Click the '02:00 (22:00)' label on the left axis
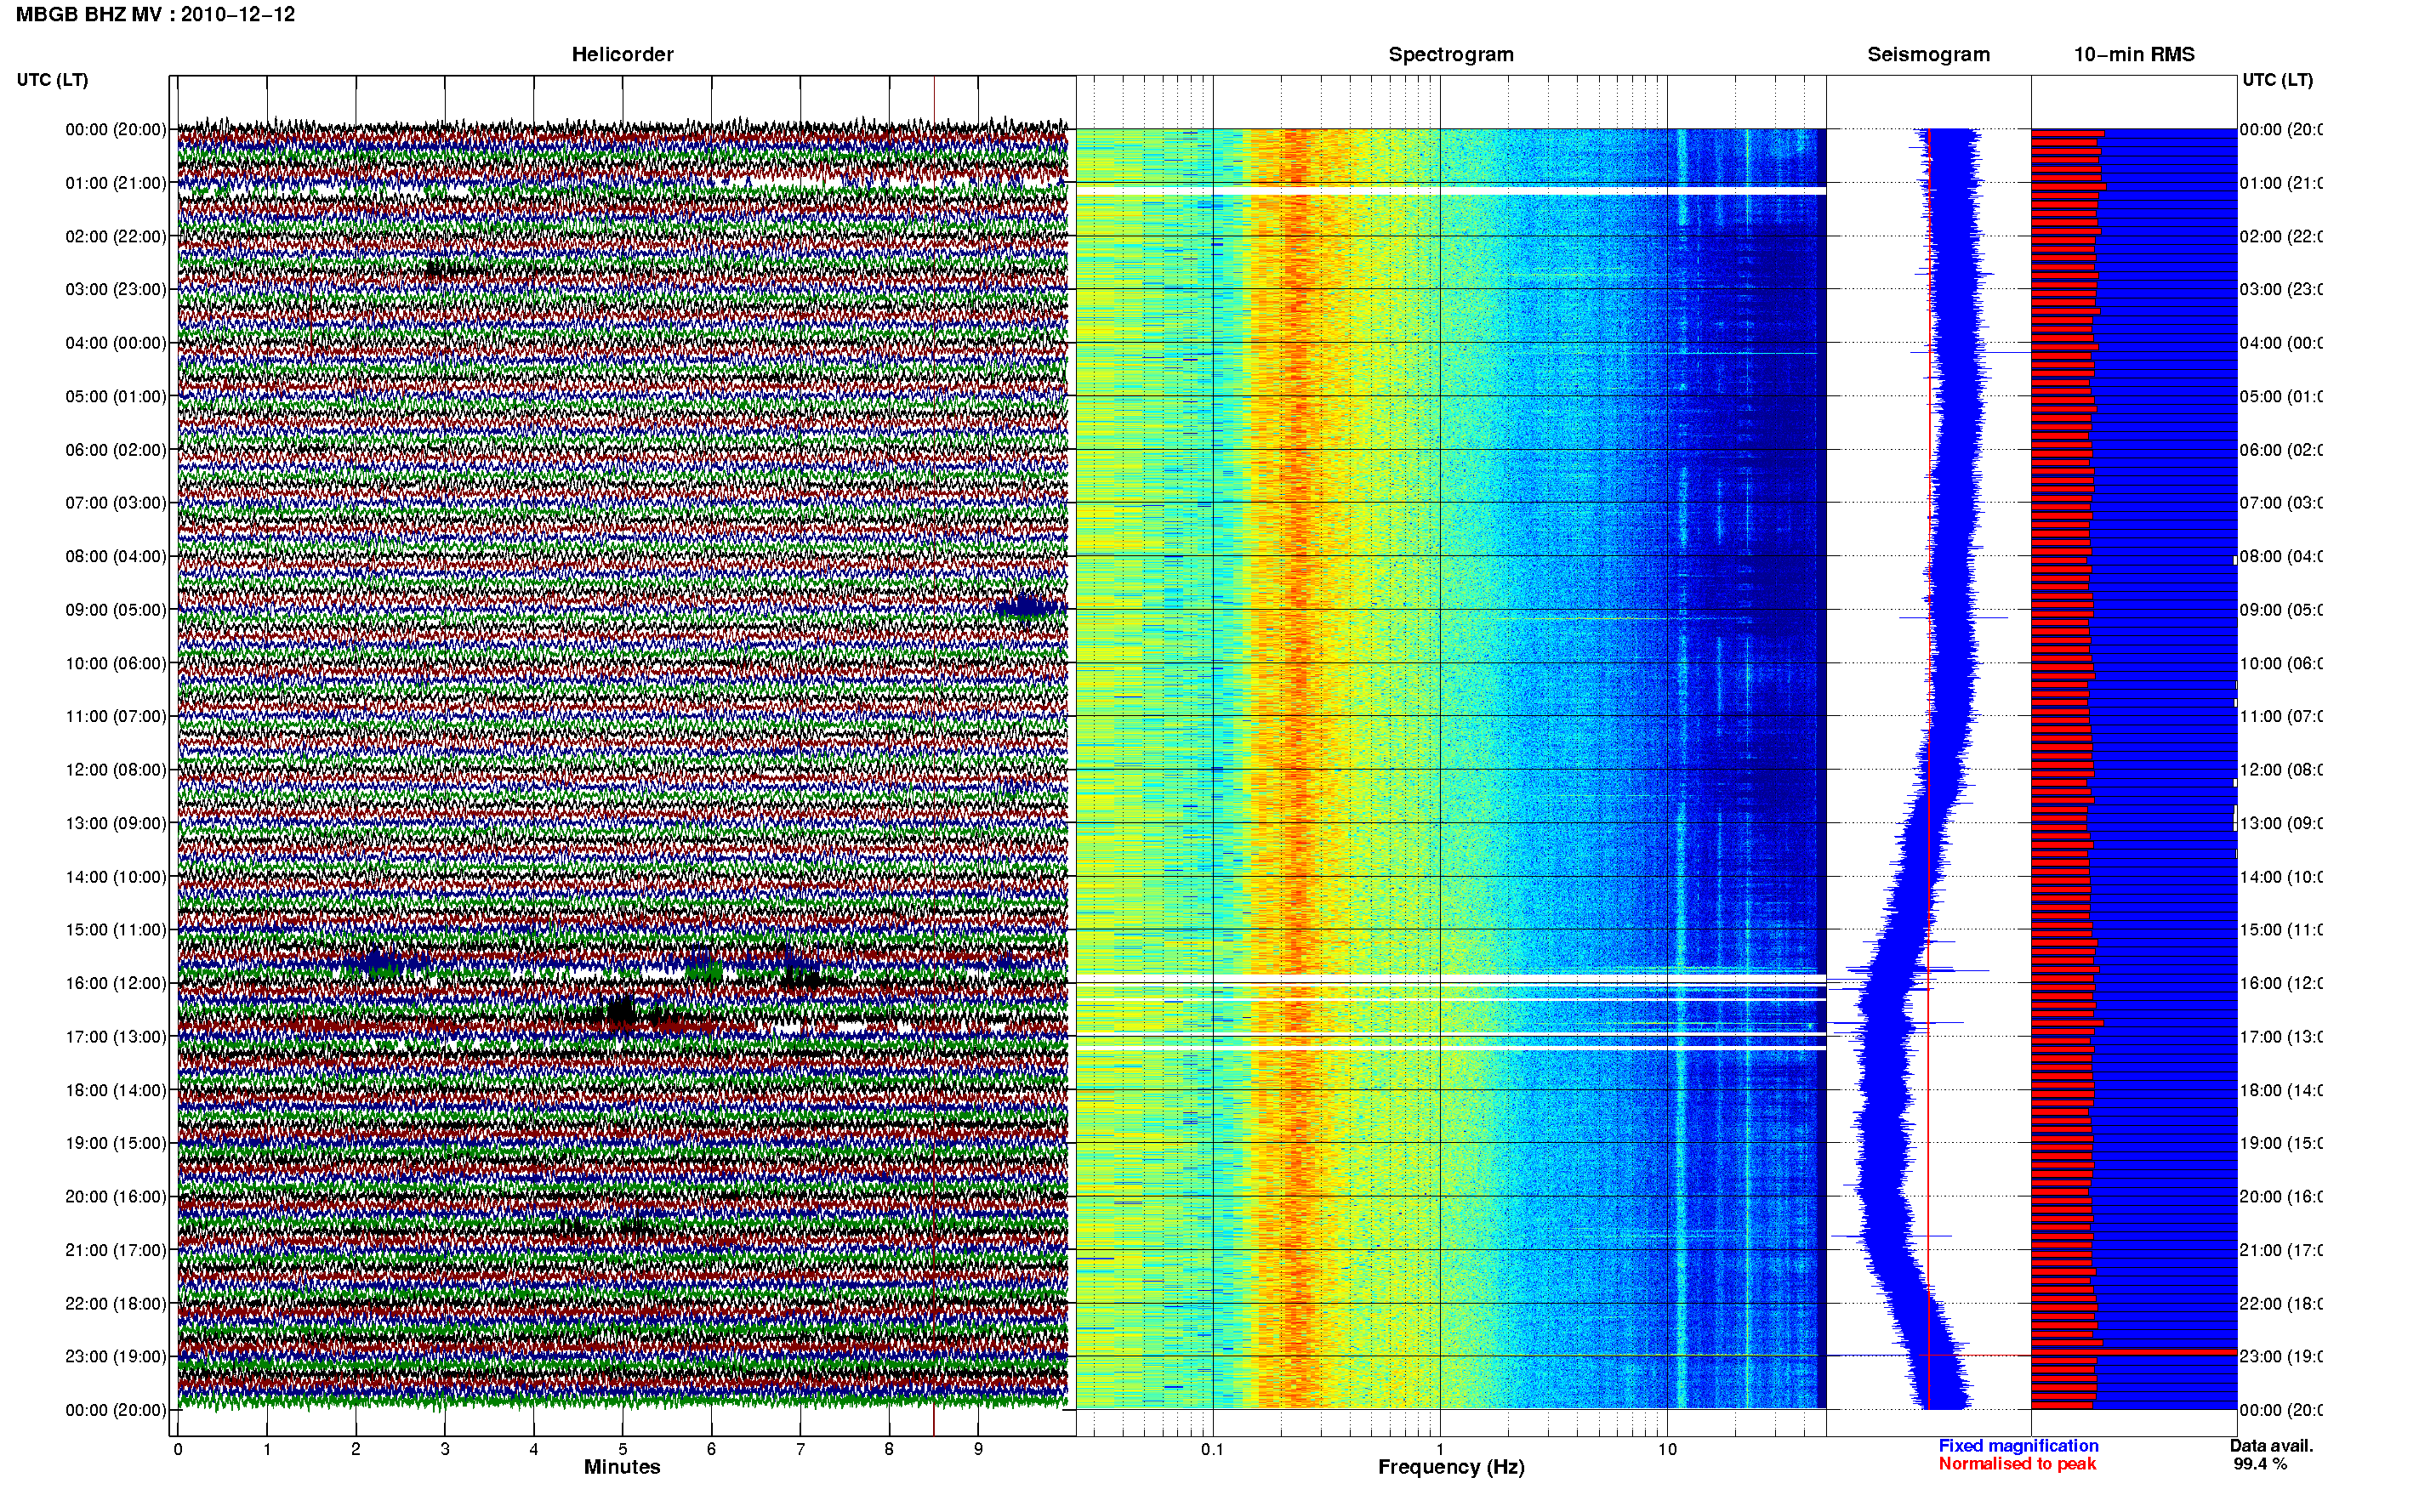The image size is (2419, 1512). [116, 236]
